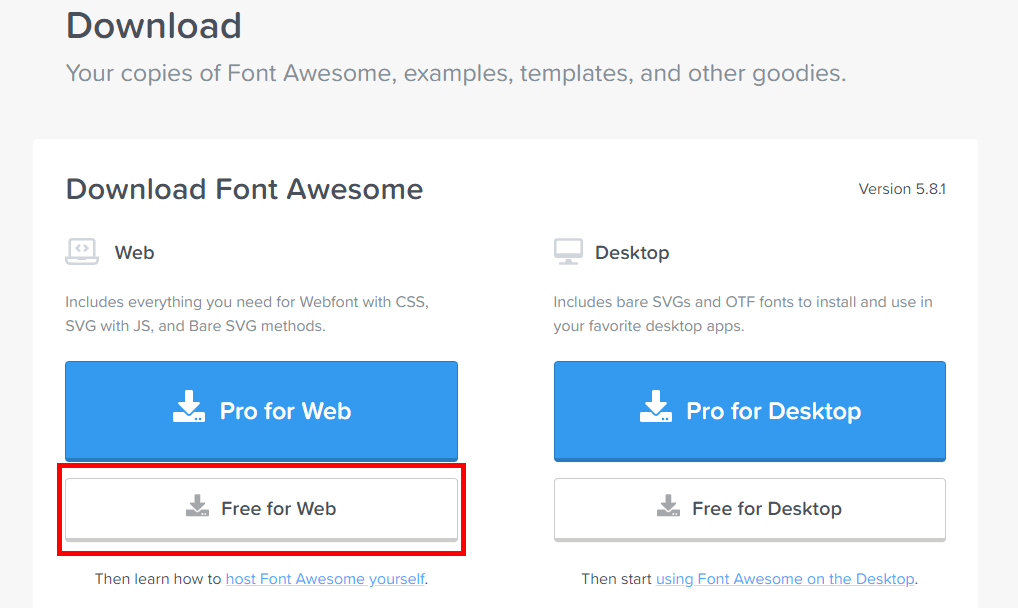
Task: Click the bare SVGs and OTF fonts description
Action: (742, 313)
